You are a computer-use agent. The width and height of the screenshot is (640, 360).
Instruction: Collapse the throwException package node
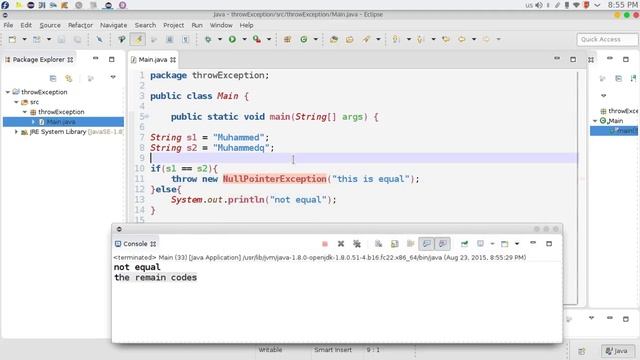point(24,112)
